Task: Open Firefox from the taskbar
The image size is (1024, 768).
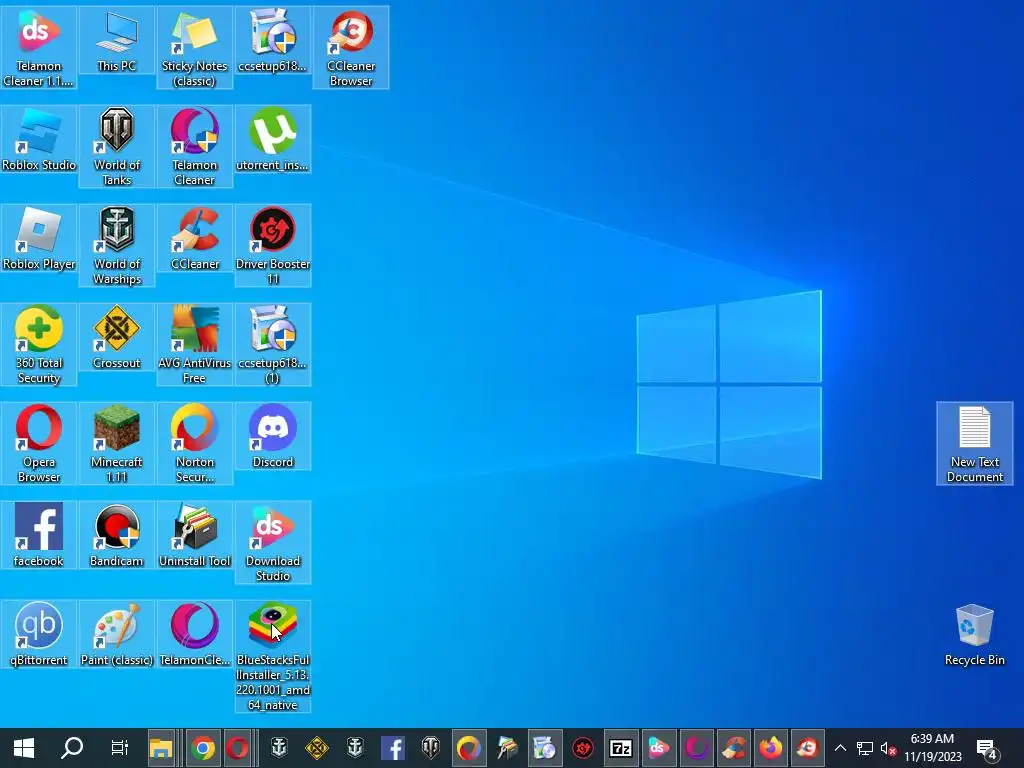Action: point(772,748)
